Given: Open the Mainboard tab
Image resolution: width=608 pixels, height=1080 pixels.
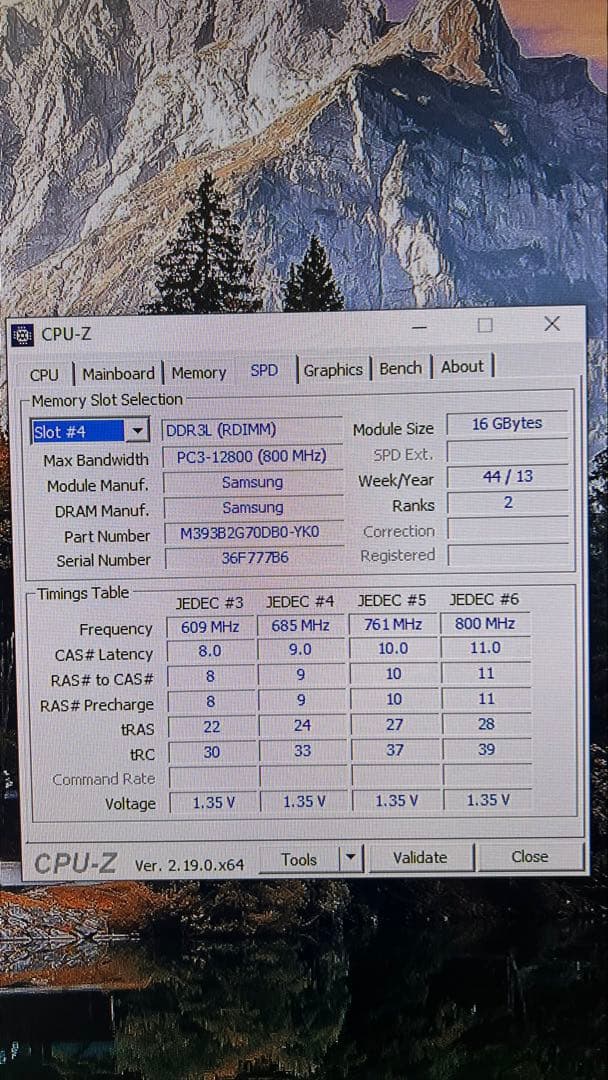Looking at the screenshot, I should point(118,374).
